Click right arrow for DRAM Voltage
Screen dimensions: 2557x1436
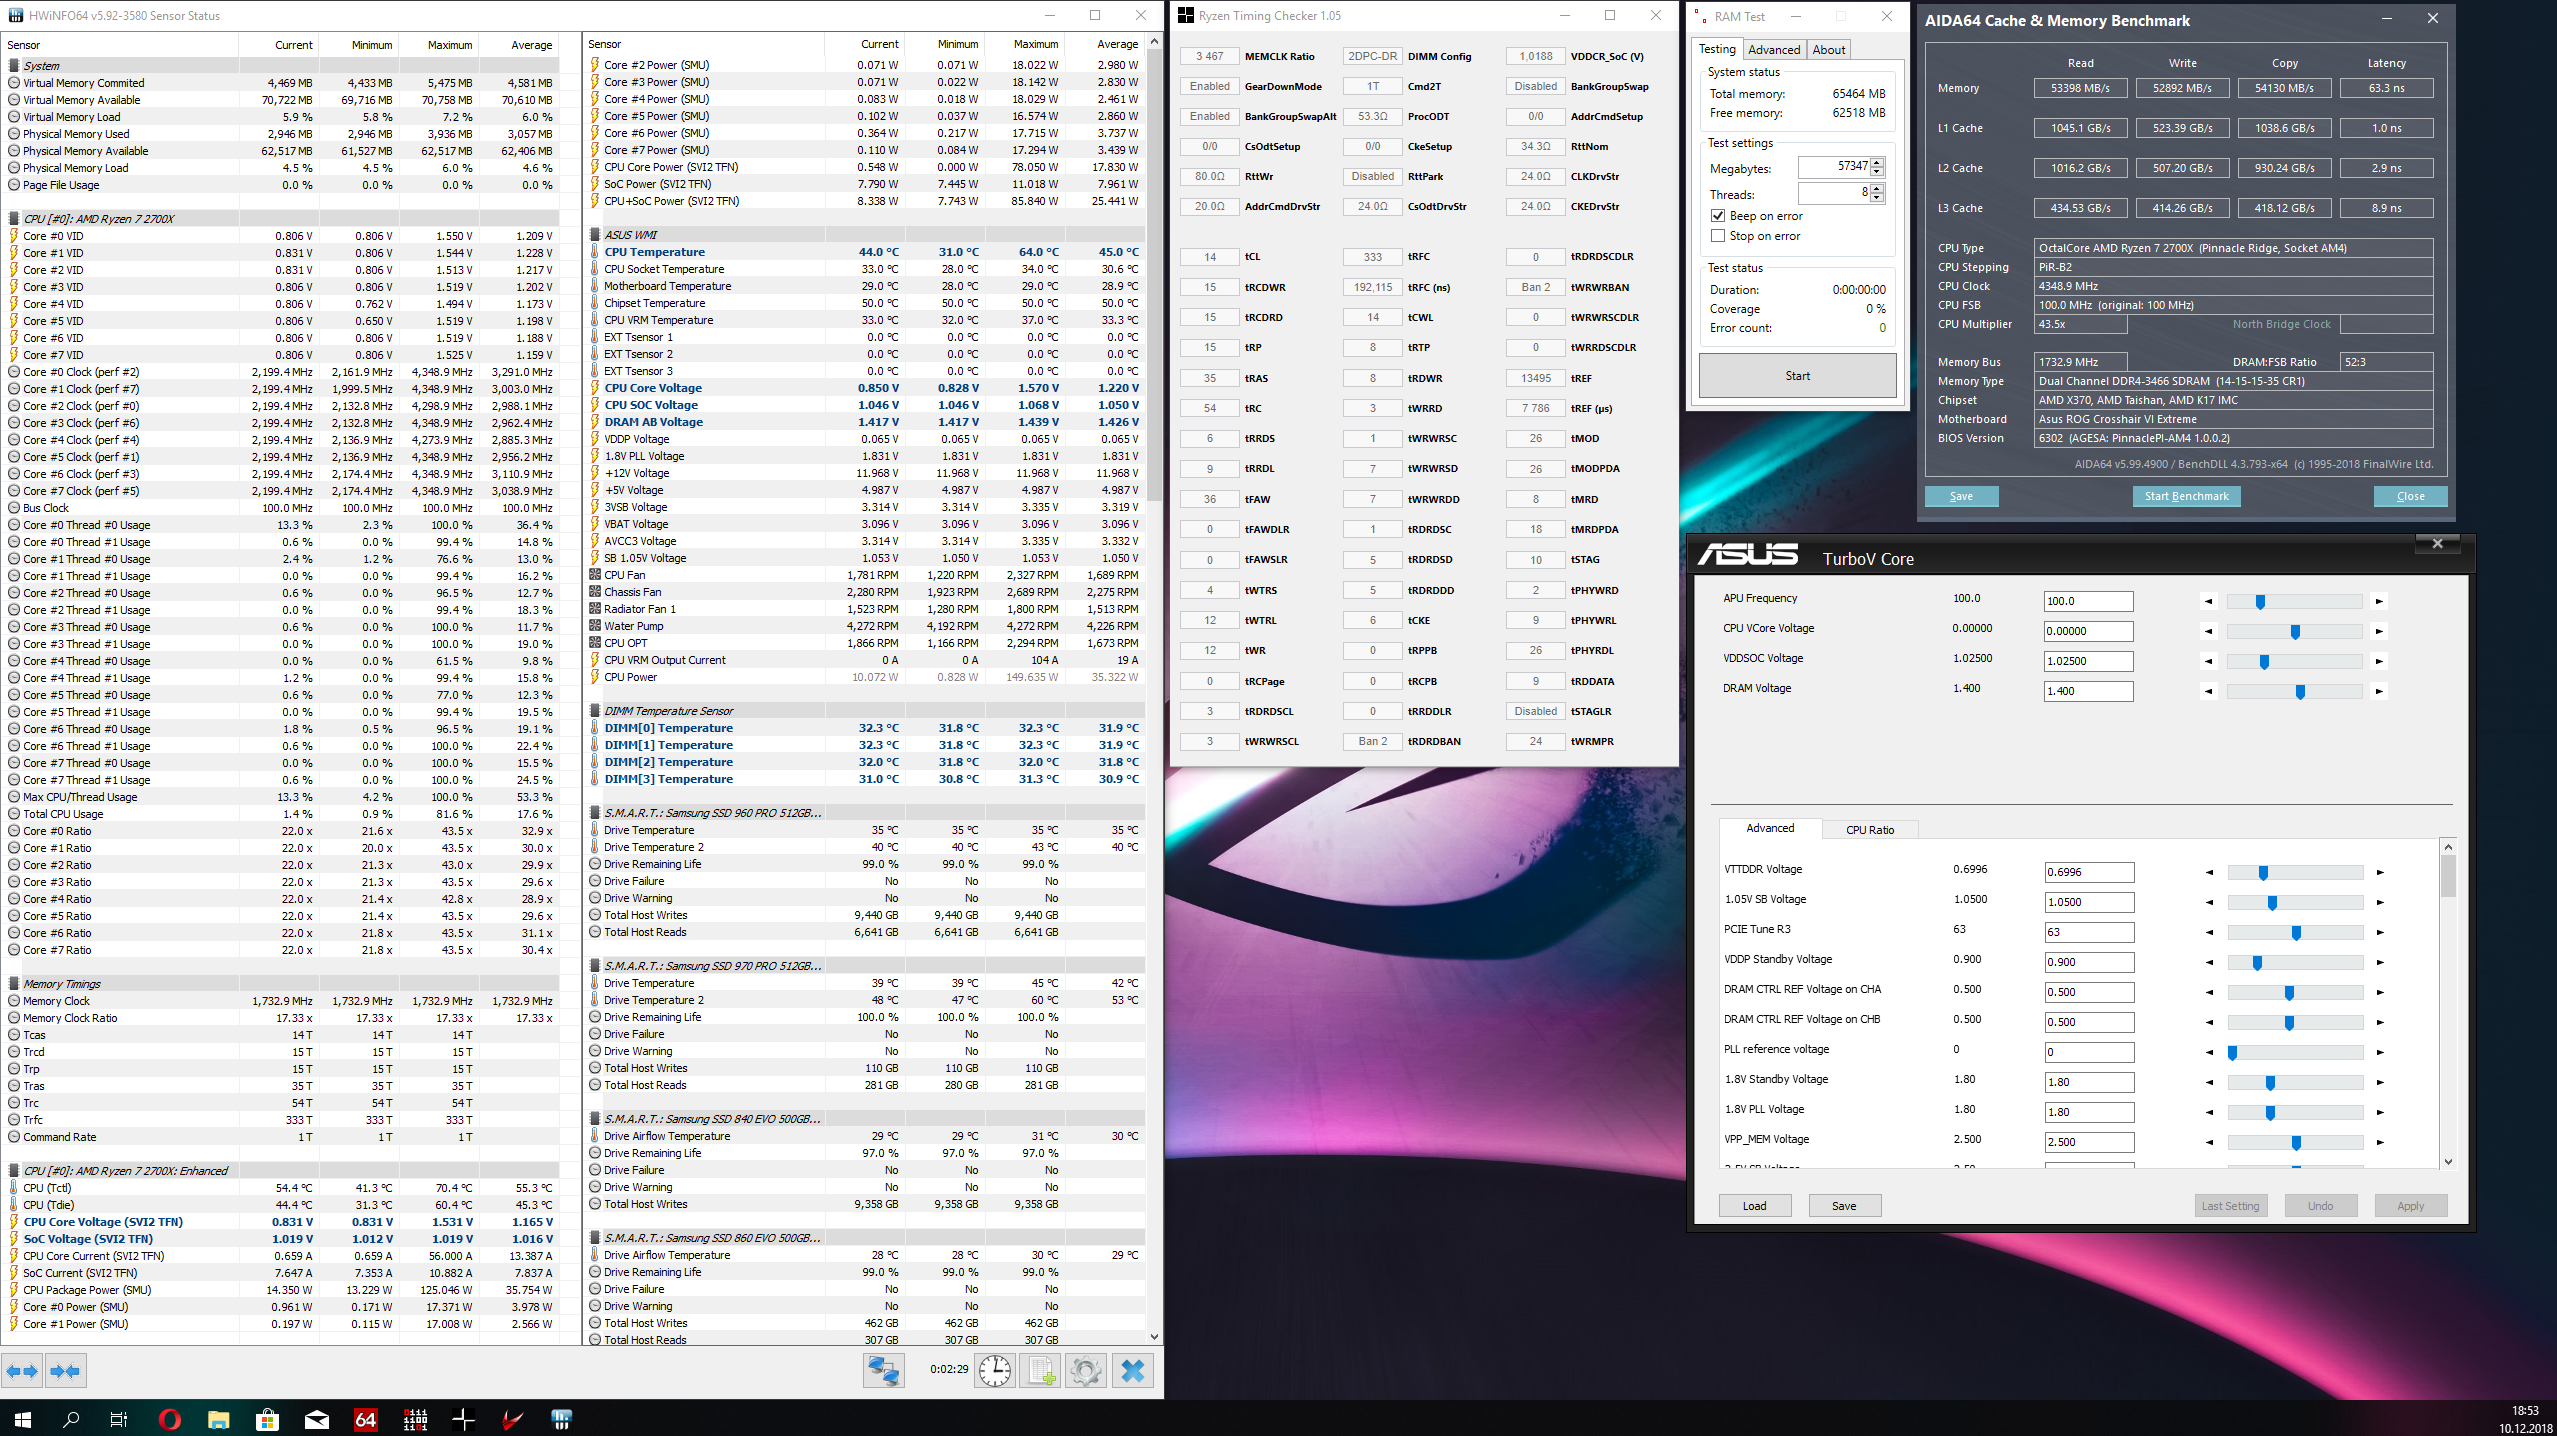click(2379, 691)
